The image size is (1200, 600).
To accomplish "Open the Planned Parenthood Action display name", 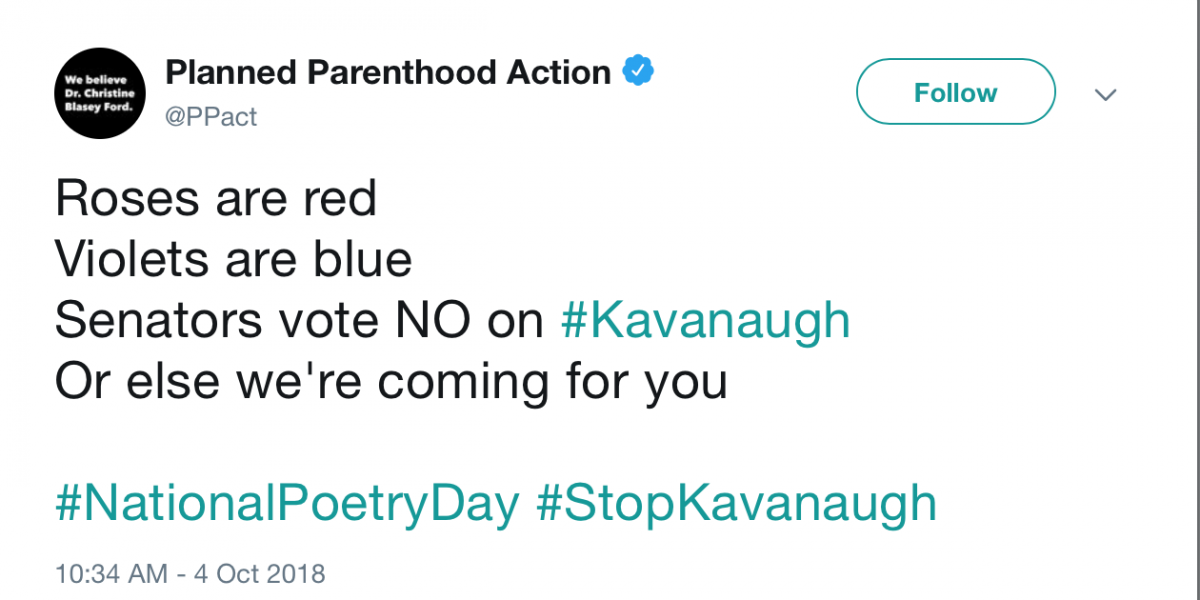I will coord(388,72).
